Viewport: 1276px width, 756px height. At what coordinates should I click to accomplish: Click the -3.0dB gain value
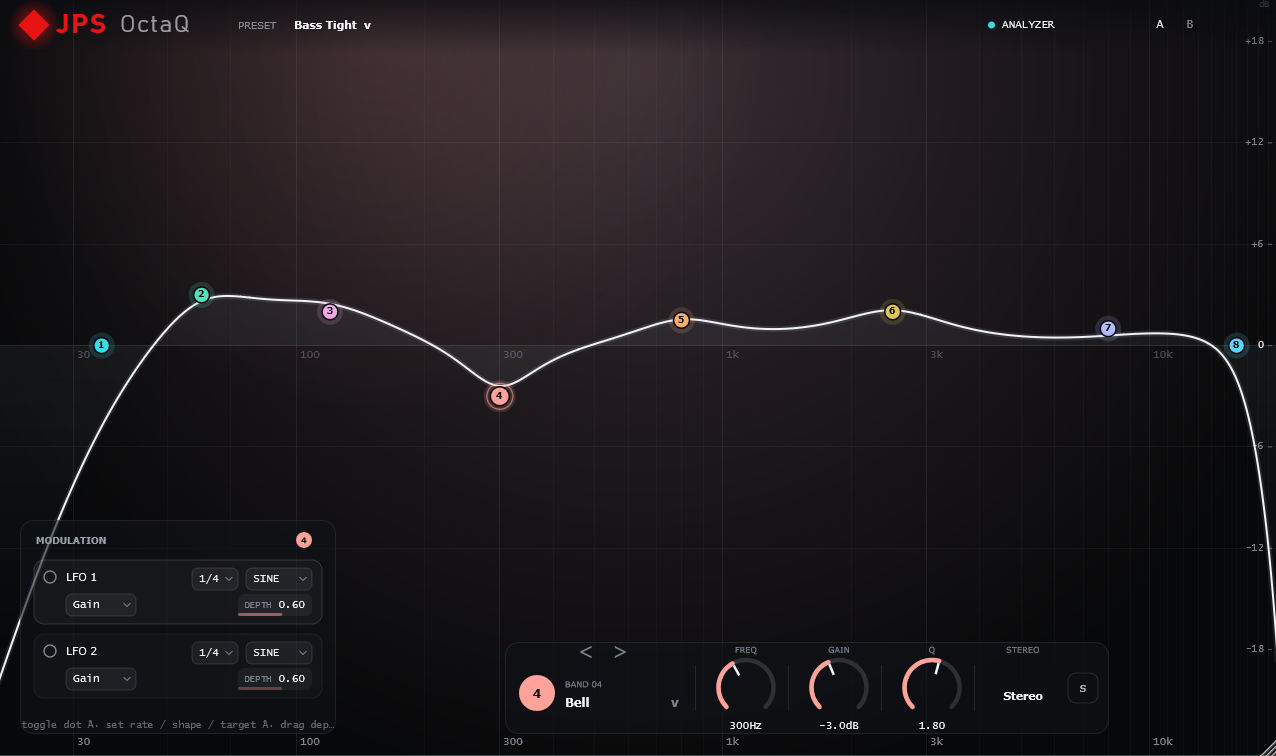tap(839, 725)
